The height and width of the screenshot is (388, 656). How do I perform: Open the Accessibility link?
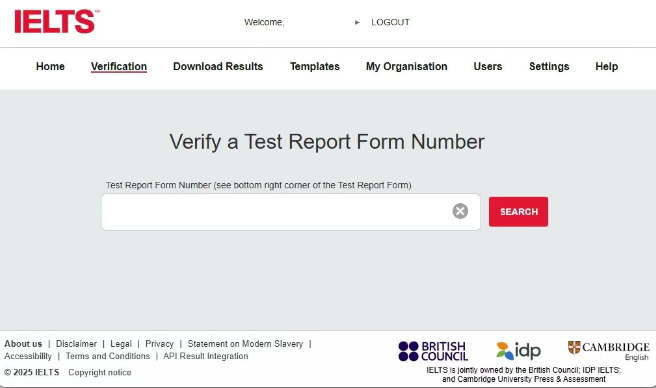(x=28, y=356)
